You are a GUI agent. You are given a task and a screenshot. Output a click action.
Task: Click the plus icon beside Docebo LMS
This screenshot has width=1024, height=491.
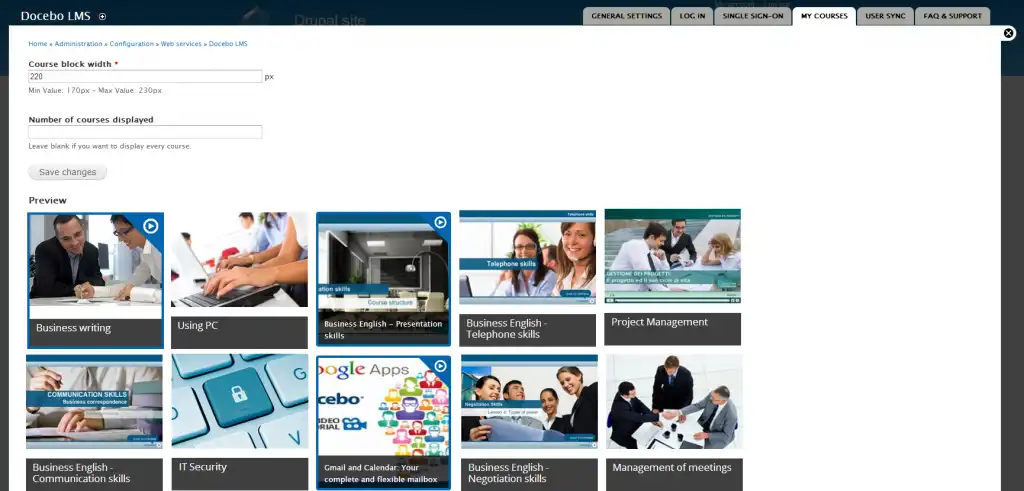click(x=102, y=16)
